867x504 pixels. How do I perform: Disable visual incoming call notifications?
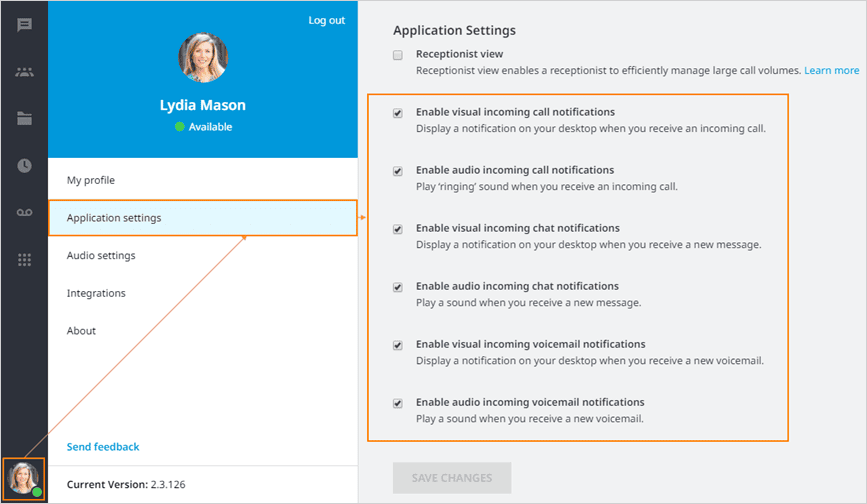[398, 113]
